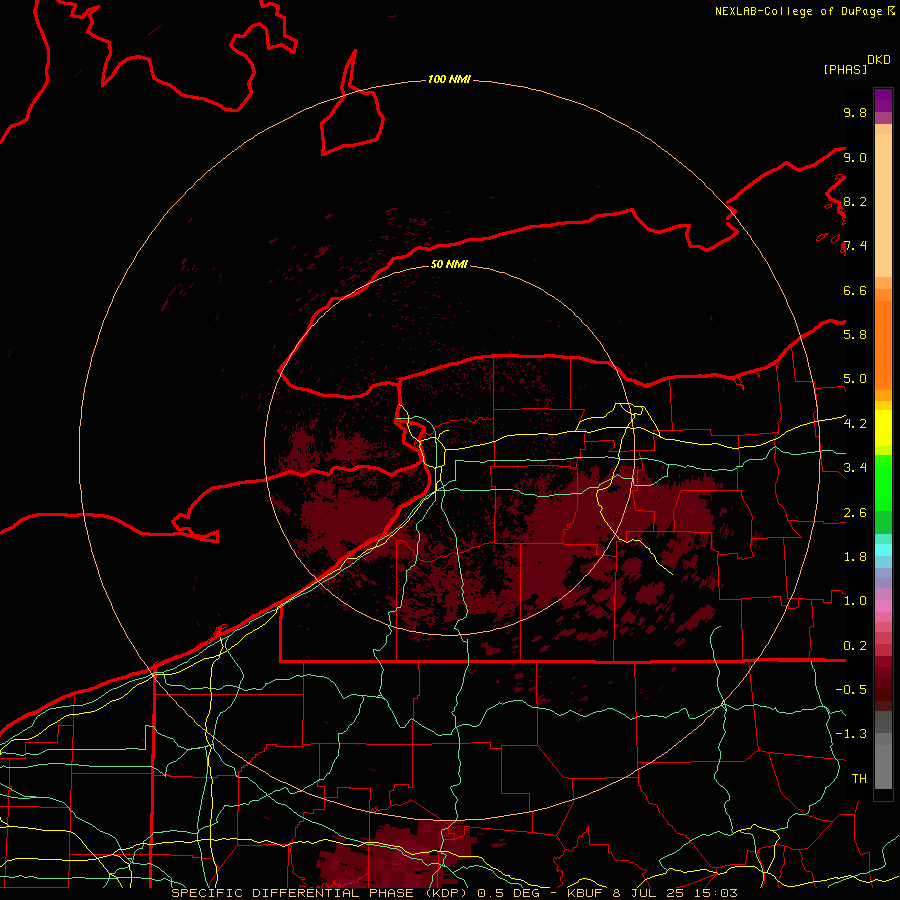
Task: Click the 9.0 scale value
Action: [855, 158]
